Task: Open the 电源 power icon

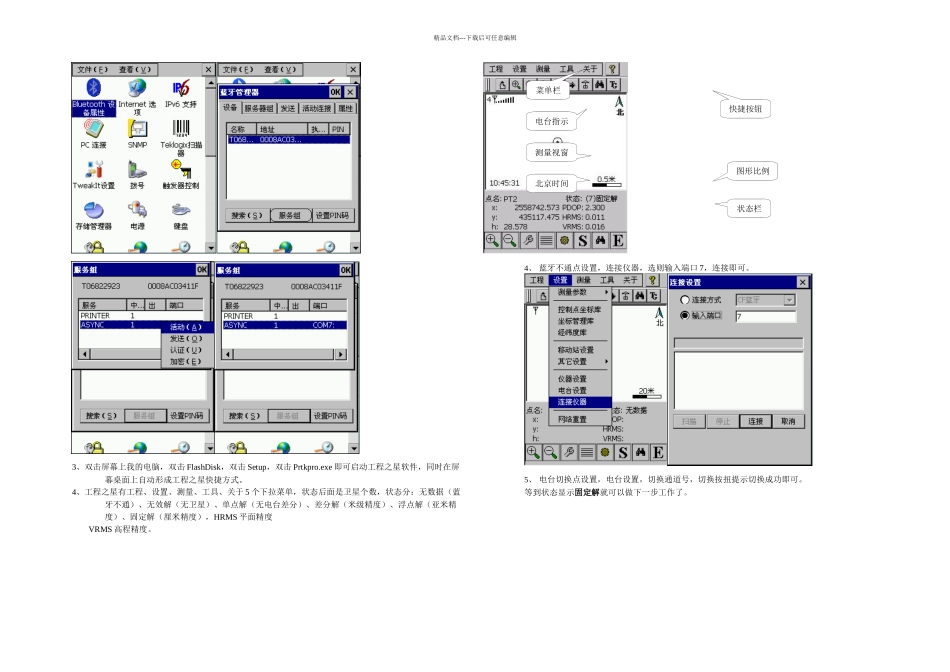Action: click(138, 216)
